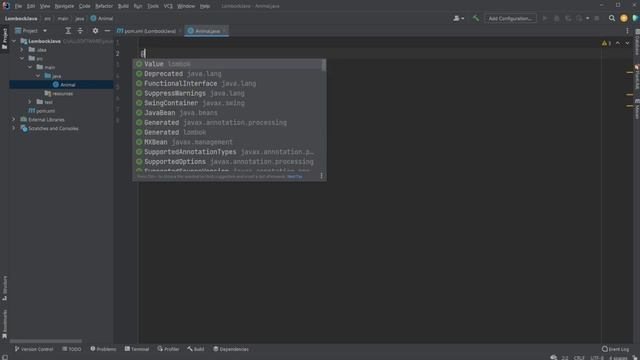
Task: Click the orange IDE updates icon
Action: tap(624, 18)
